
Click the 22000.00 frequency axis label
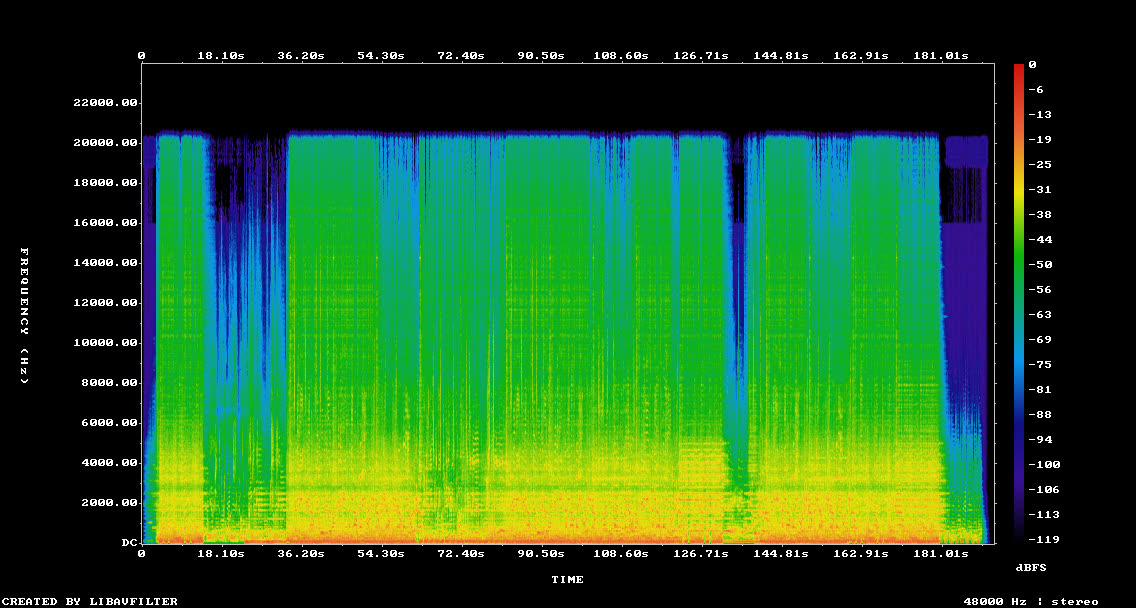106,103
